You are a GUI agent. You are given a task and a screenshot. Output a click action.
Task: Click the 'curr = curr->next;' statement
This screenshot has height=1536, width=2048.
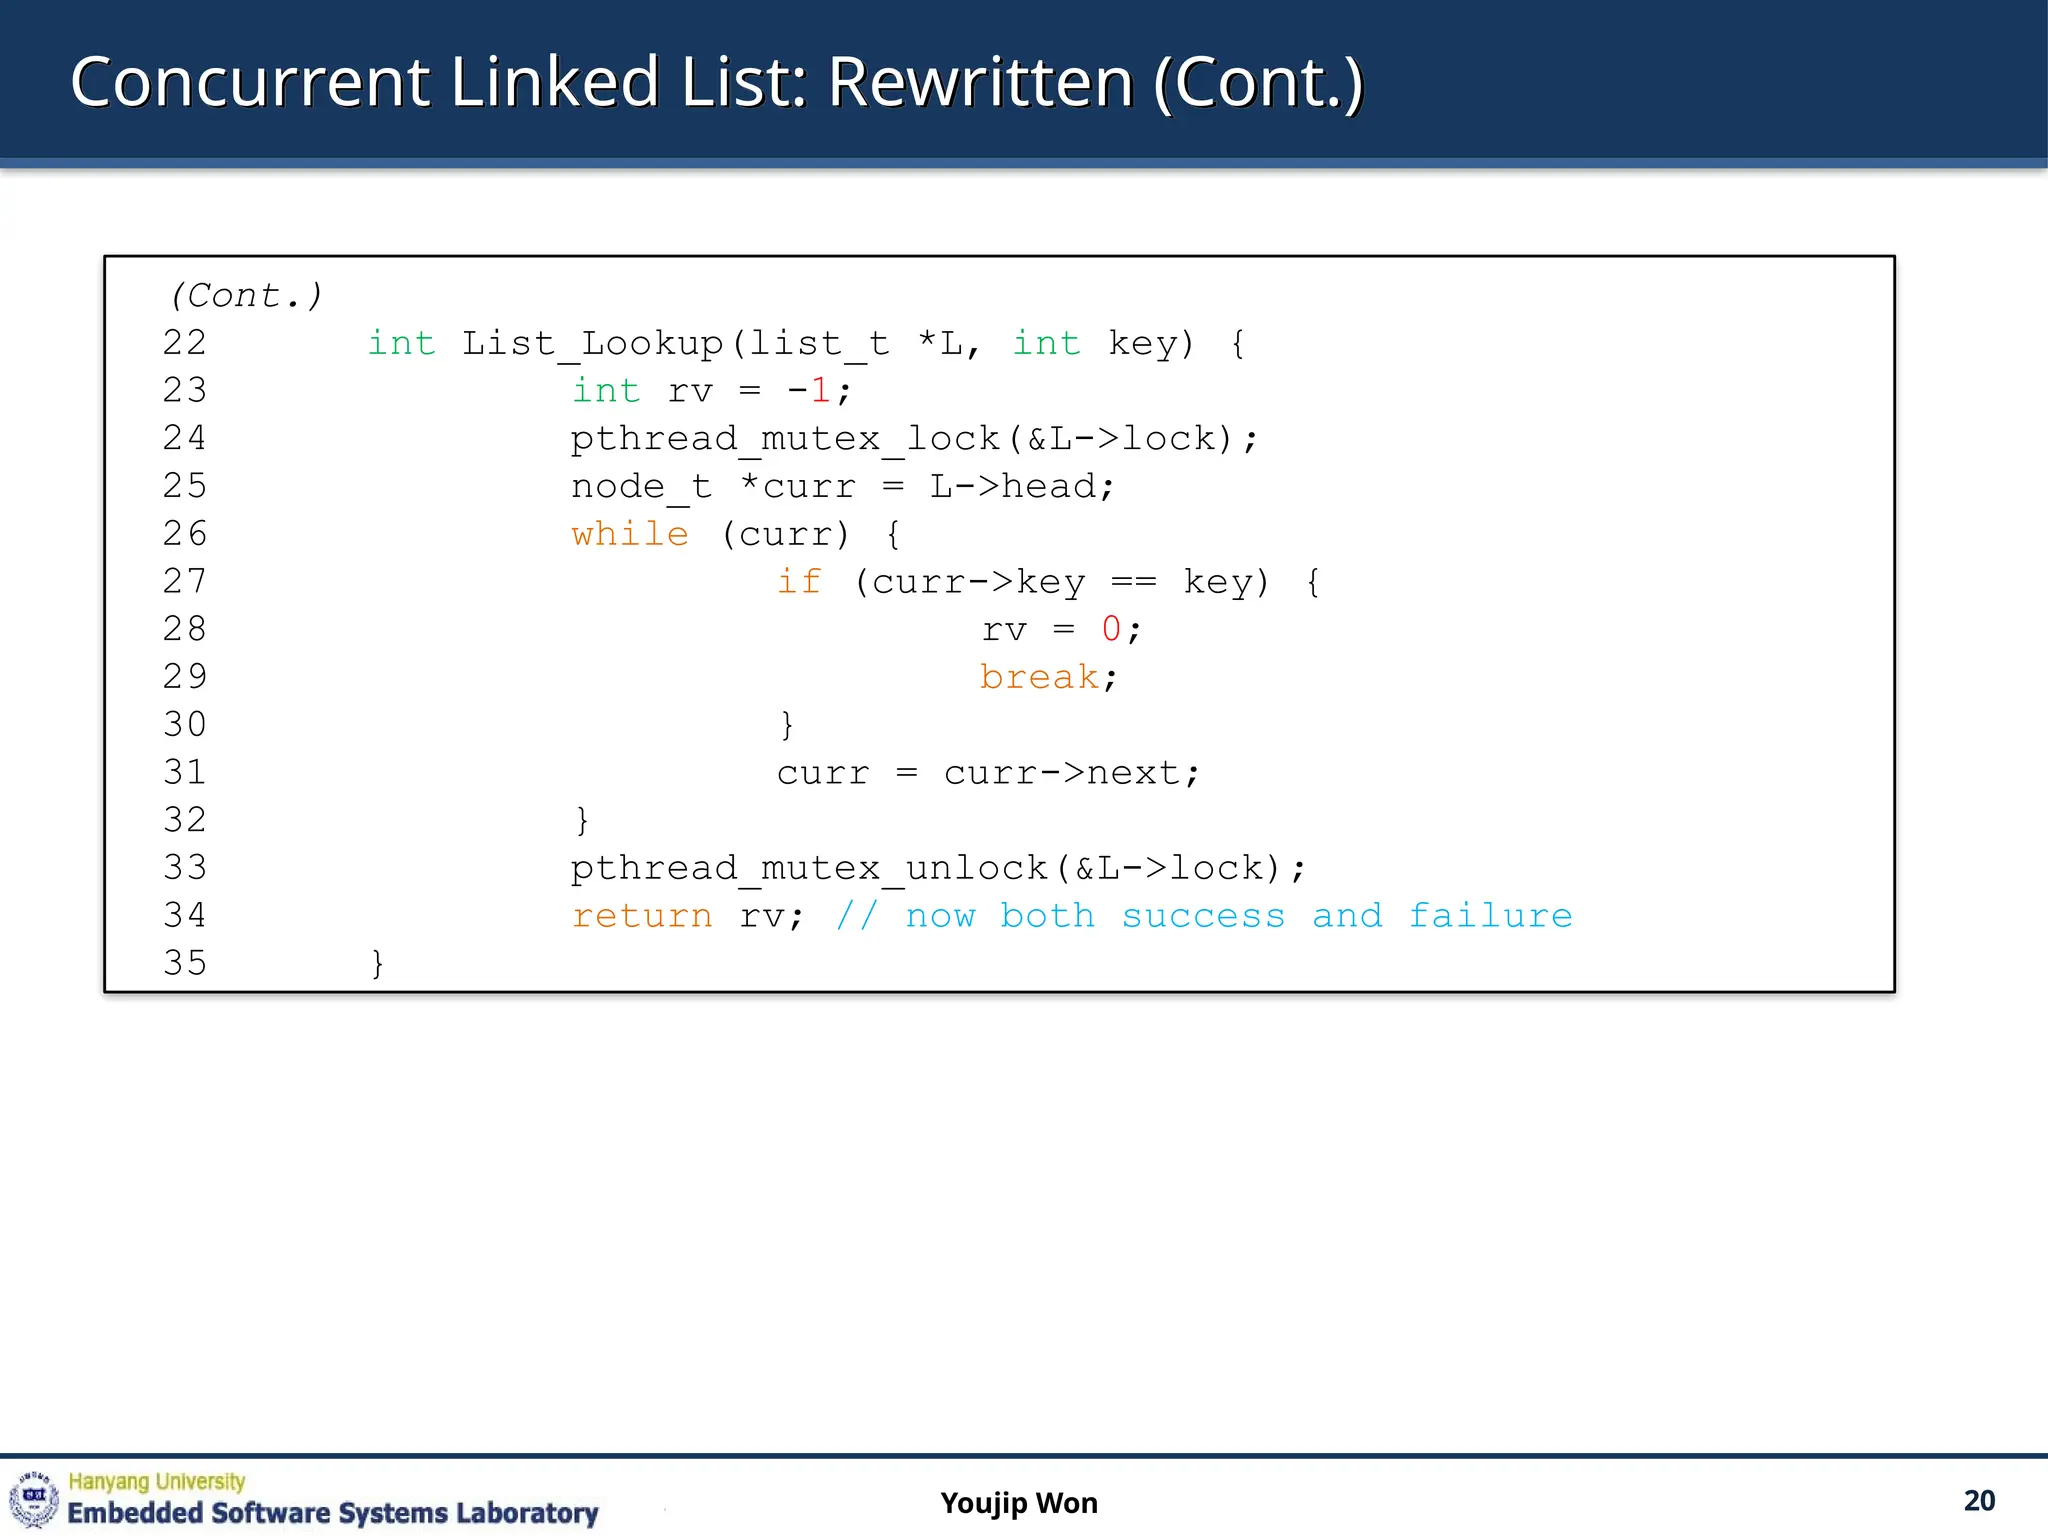988,773
